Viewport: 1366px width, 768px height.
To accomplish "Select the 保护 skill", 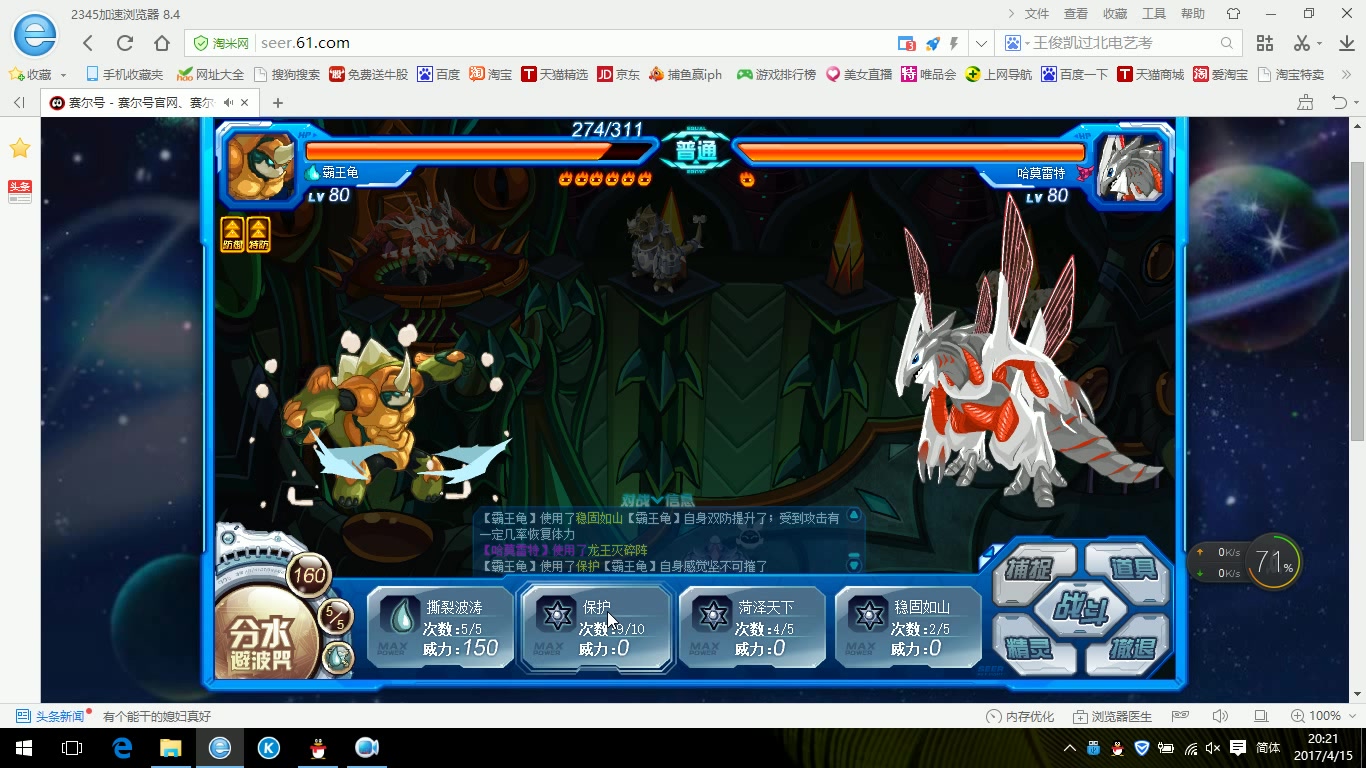I will point(596,628).
